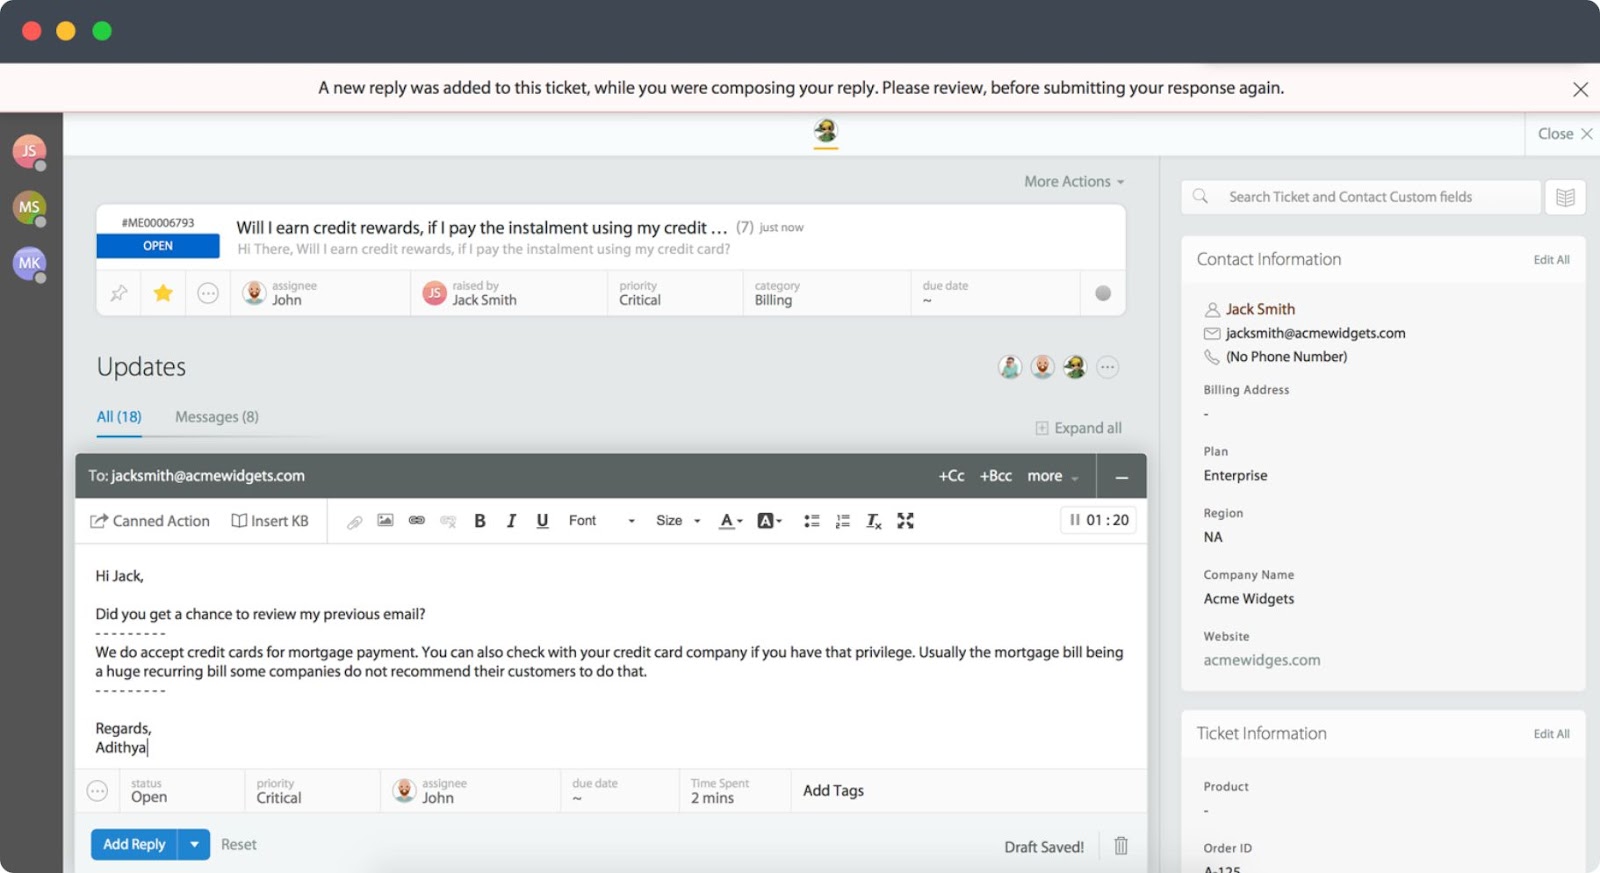1600x873 pixels.
Task: Open the more recipients options dropdown
Action: point(1053,476)
